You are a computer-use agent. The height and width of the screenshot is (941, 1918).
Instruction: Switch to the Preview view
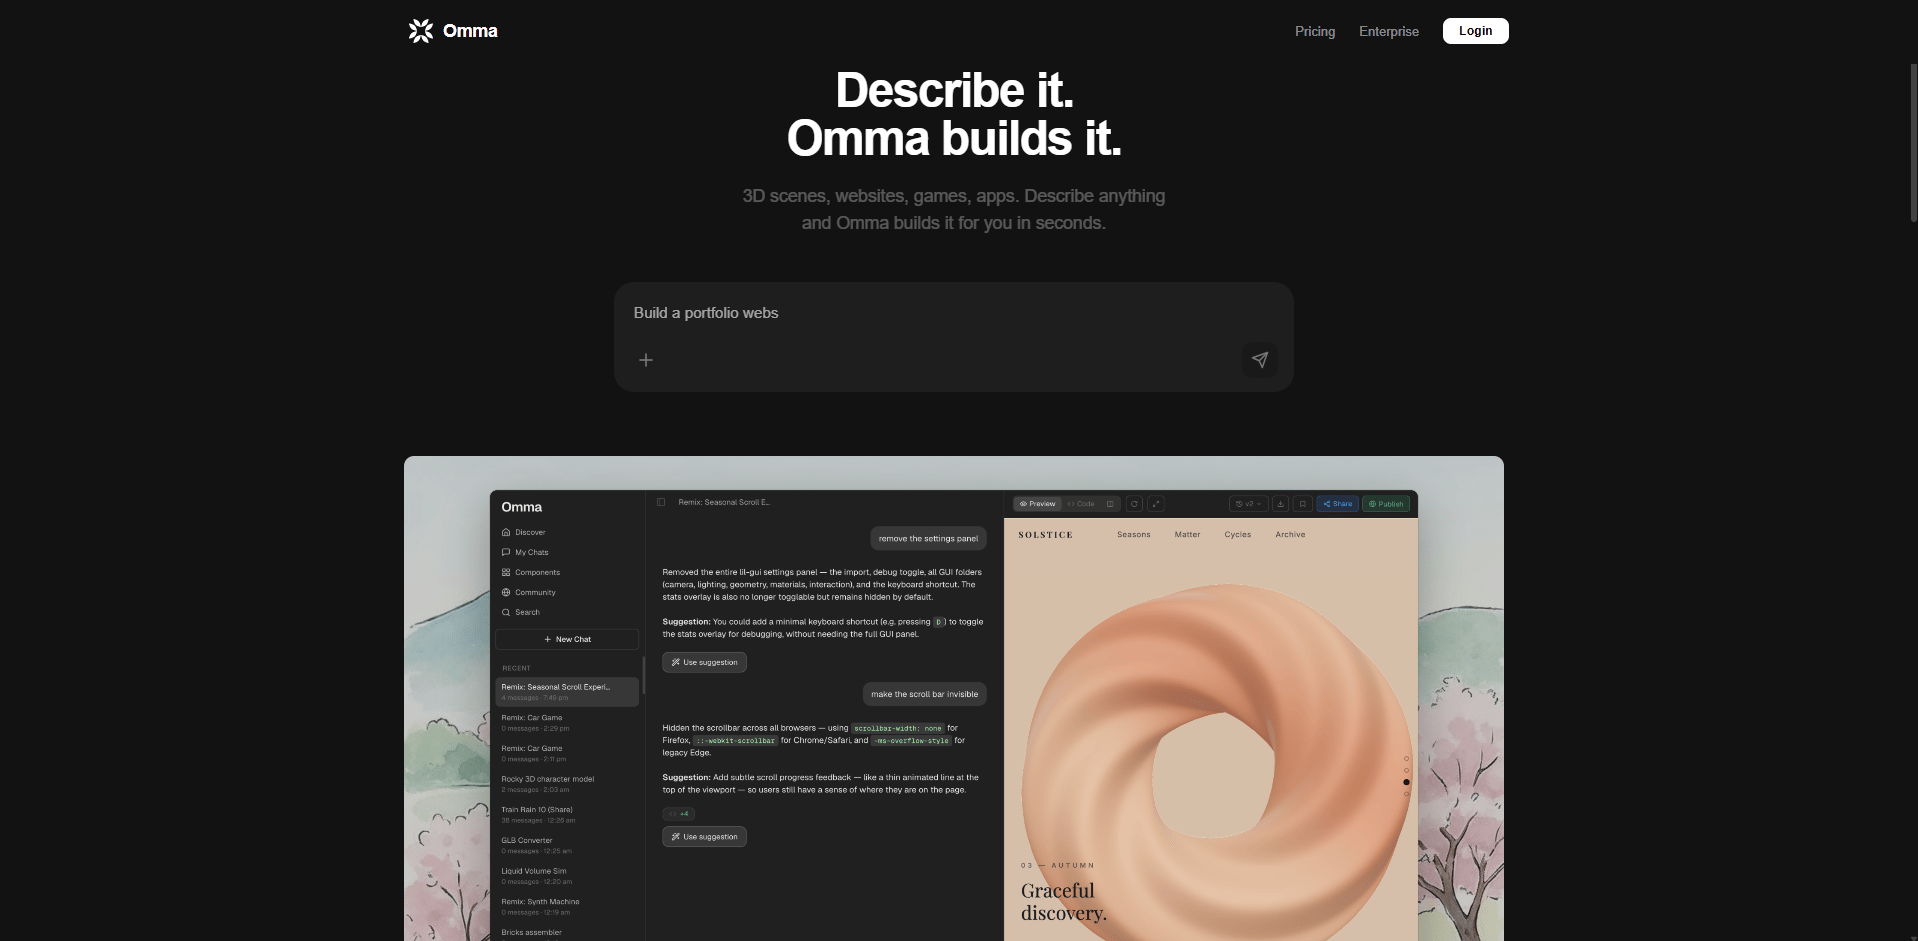click(1038, 504)
